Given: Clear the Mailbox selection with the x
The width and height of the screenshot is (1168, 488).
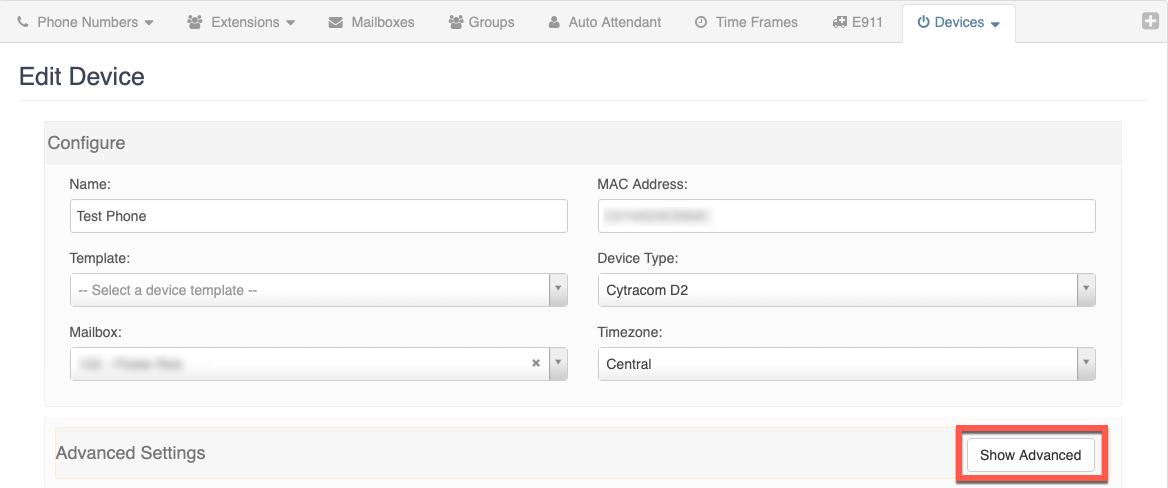Looking at the screenshot, I should click(535, 364).
